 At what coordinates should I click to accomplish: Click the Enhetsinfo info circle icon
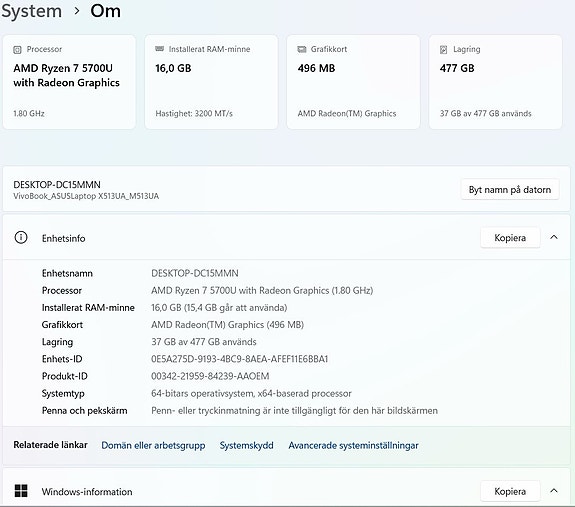[x=21, y=238]
